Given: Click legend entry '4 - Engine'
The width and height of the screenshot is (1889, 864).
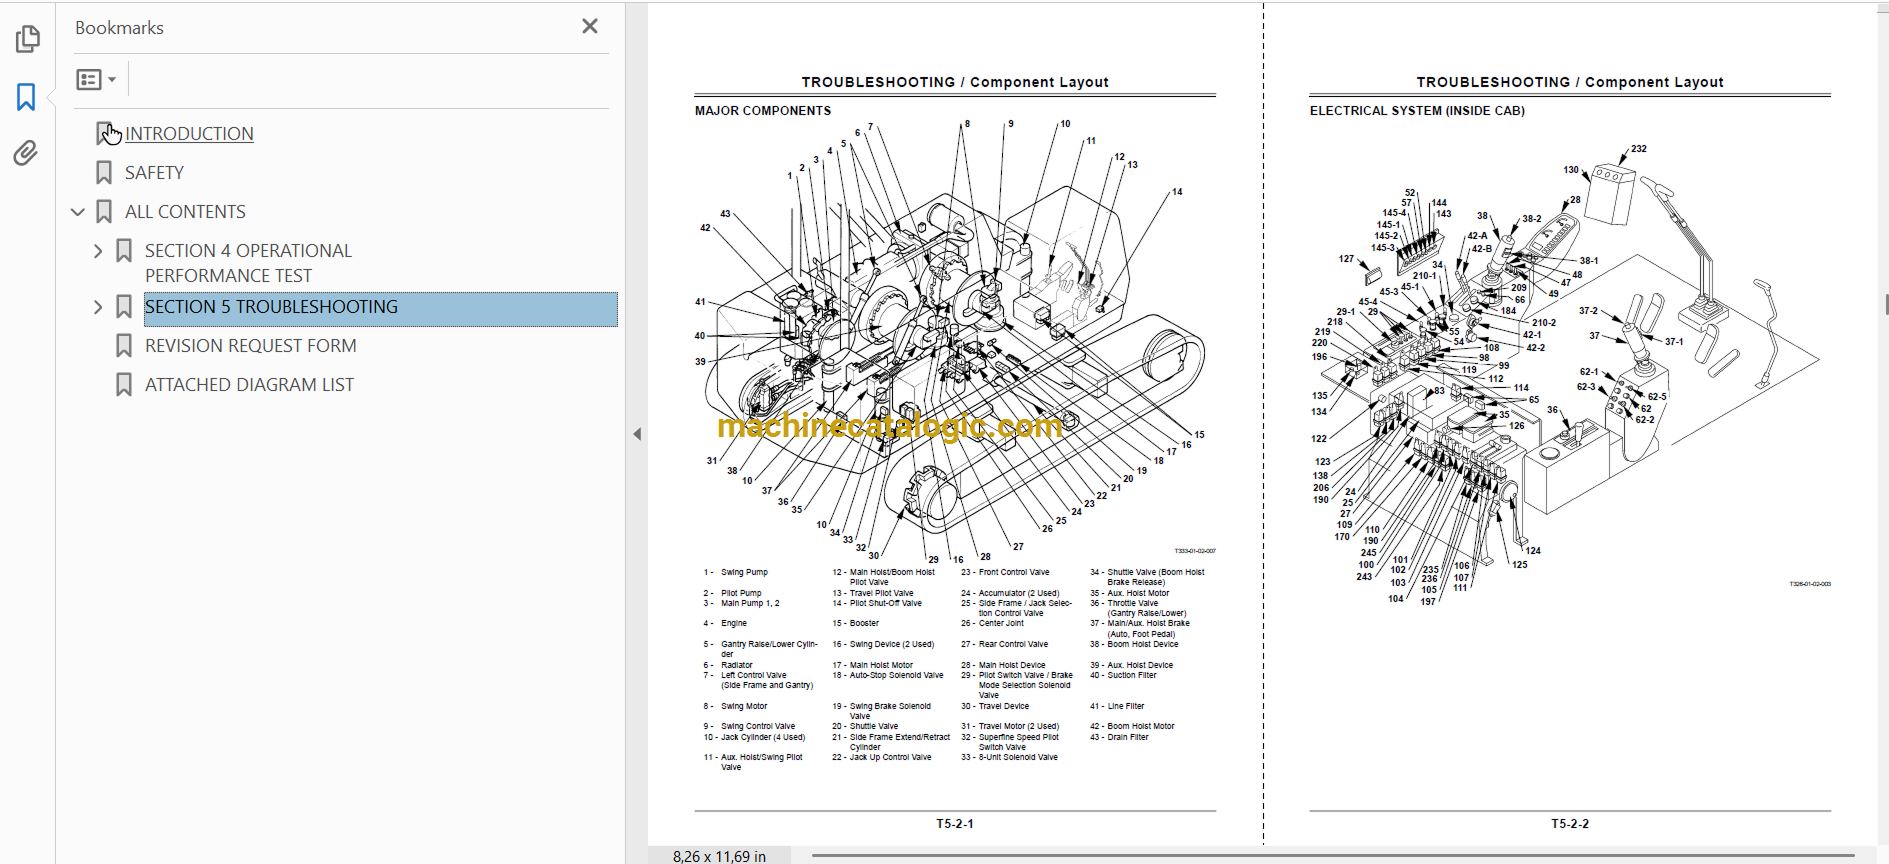Looking at the screenshot, I should (x=725, y=623).
